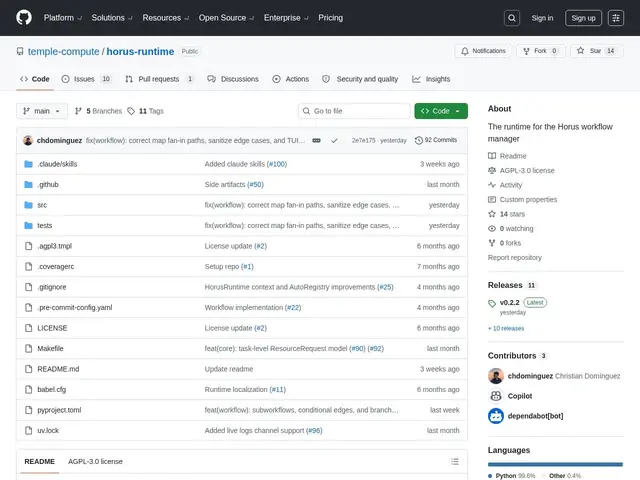This screenshot has width=640, height=480.
Task: Switch to the Discussions tab
Action: pos(233,79)
